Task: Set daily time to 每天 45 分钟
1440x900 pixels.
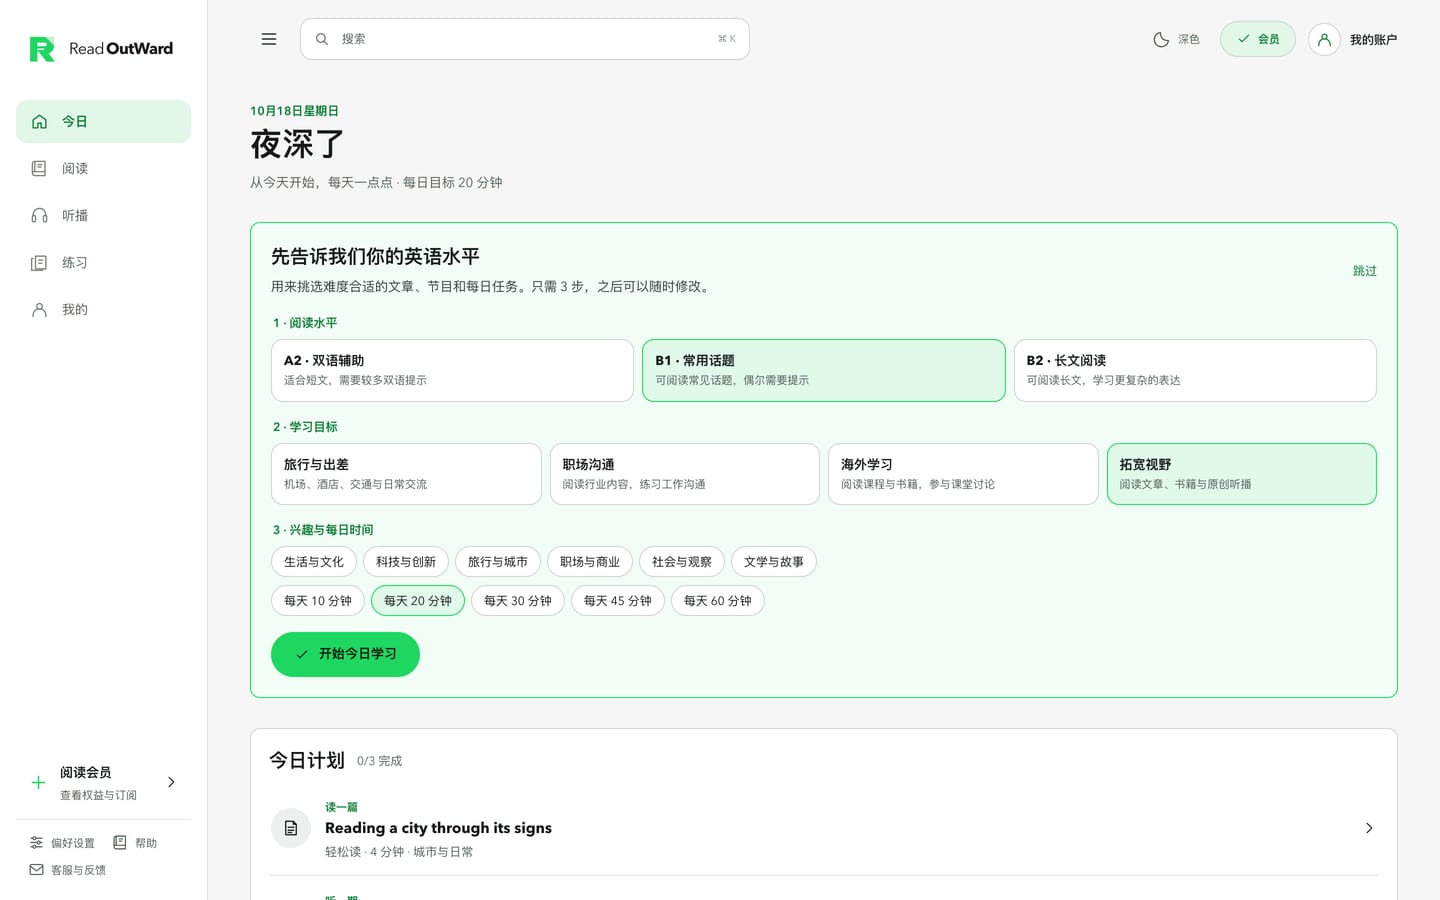Action: [618, 601]
